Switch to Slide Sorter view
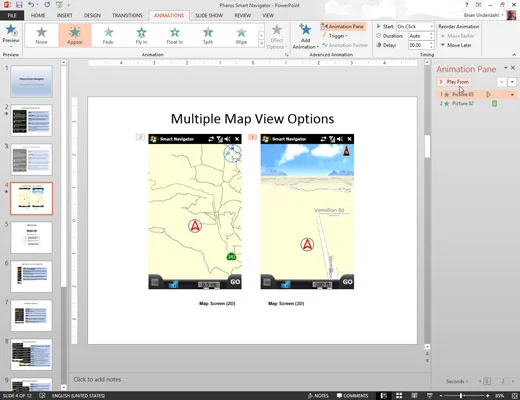Screen dimensions: 520x400 click(x=399, y=395)
